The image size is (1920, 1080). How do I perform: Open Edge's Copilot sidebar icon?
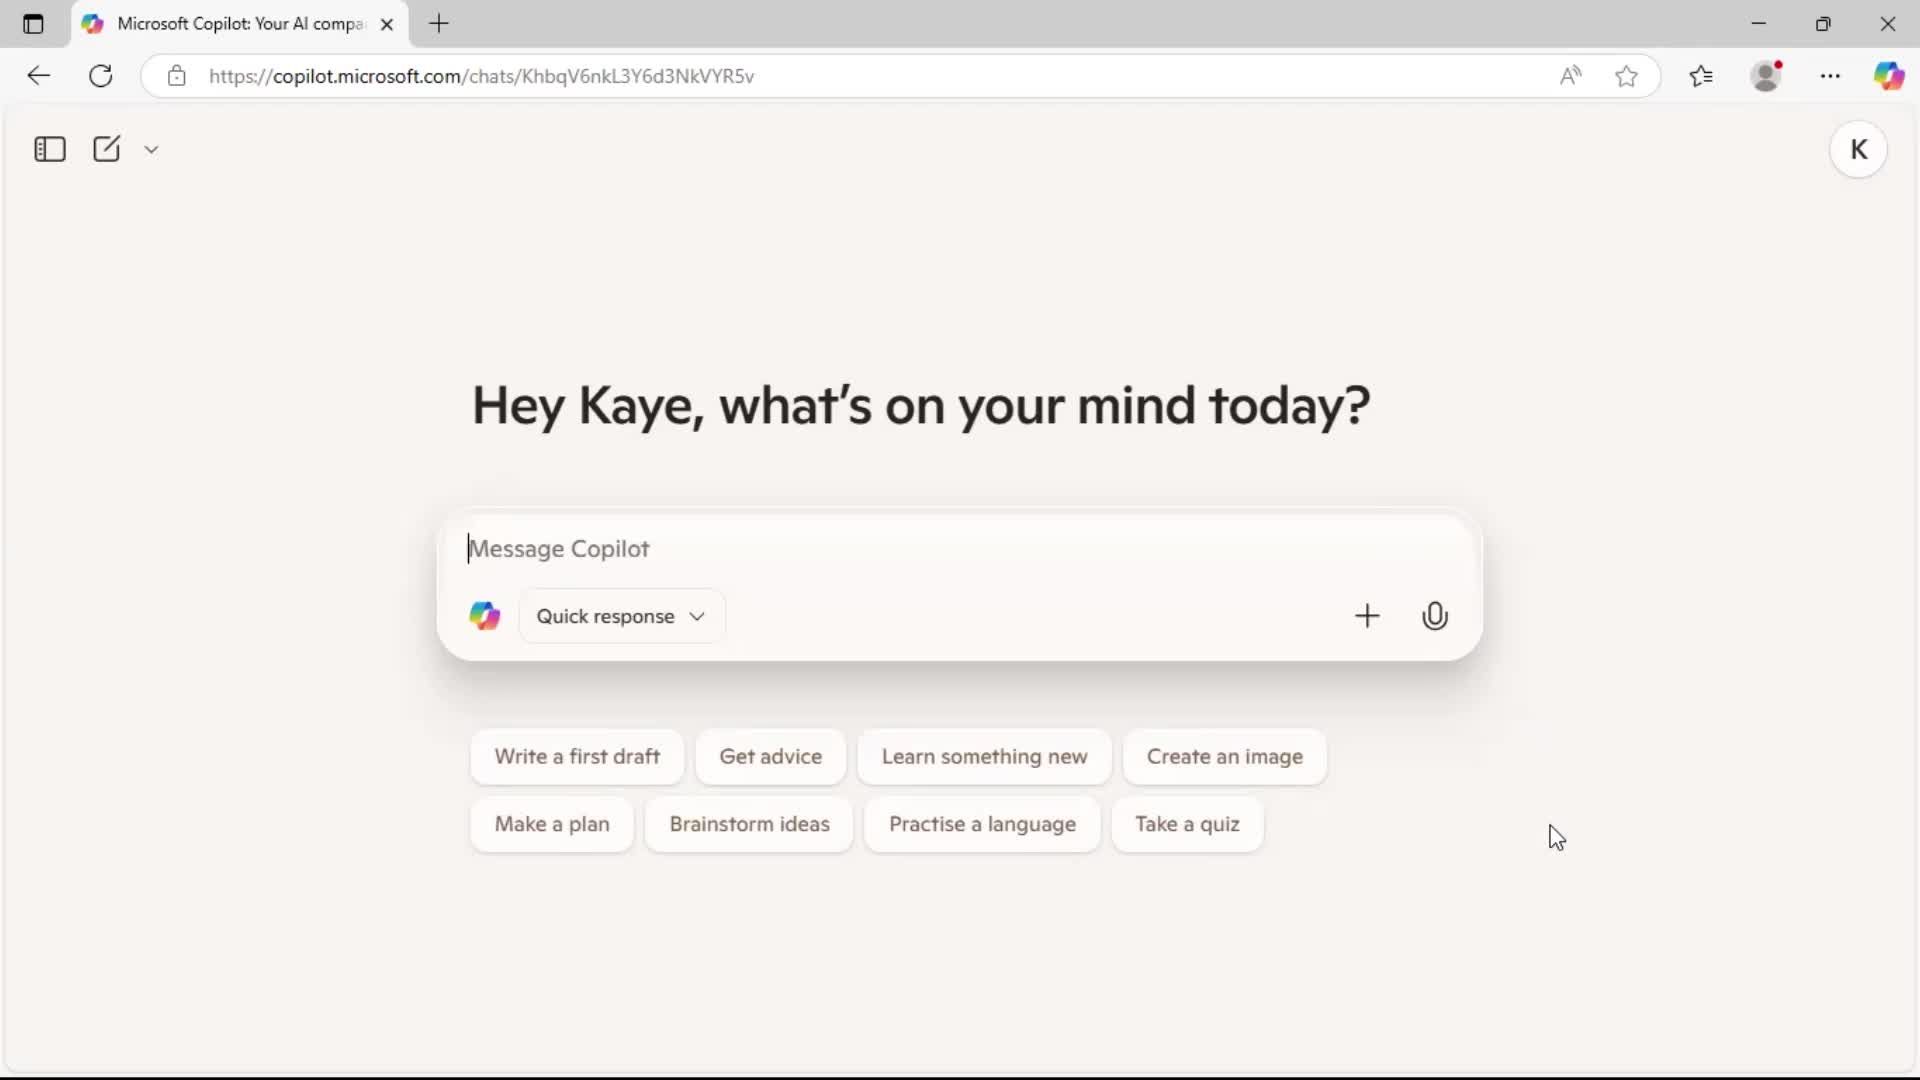click(x=1891, y=75)
